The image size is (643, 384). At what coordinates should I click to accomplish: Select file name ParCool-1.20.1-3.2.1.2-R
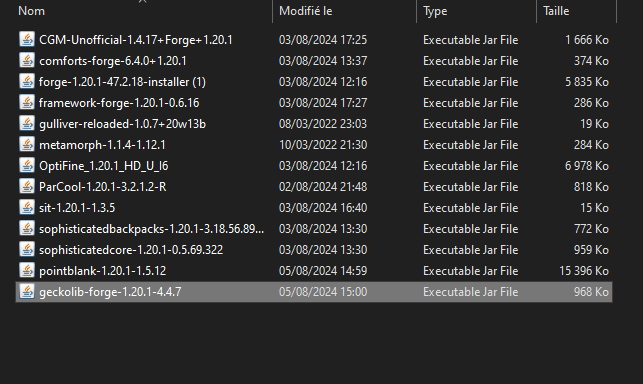tap(103, 187)
